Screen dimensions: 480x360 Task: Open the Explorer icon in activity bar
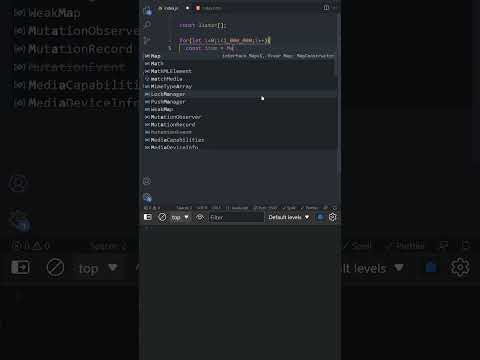147,11
